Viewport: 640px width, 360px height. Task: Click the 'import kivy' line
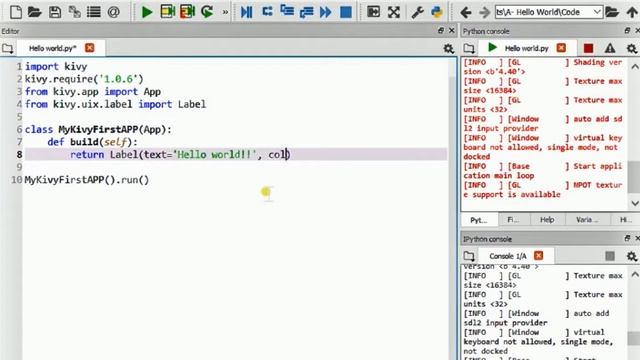coord(56,67)
